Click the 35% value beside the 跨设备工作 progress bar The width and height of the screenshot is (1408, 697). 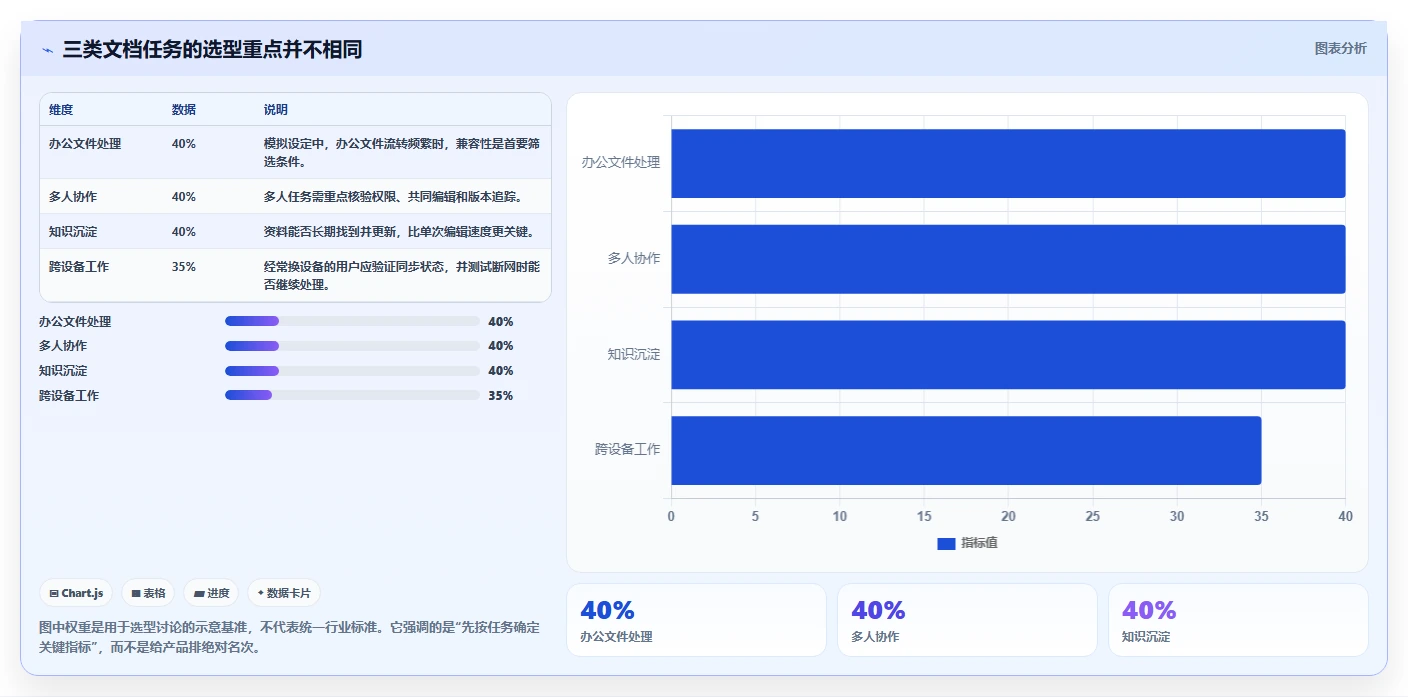[x=500, y=396]
